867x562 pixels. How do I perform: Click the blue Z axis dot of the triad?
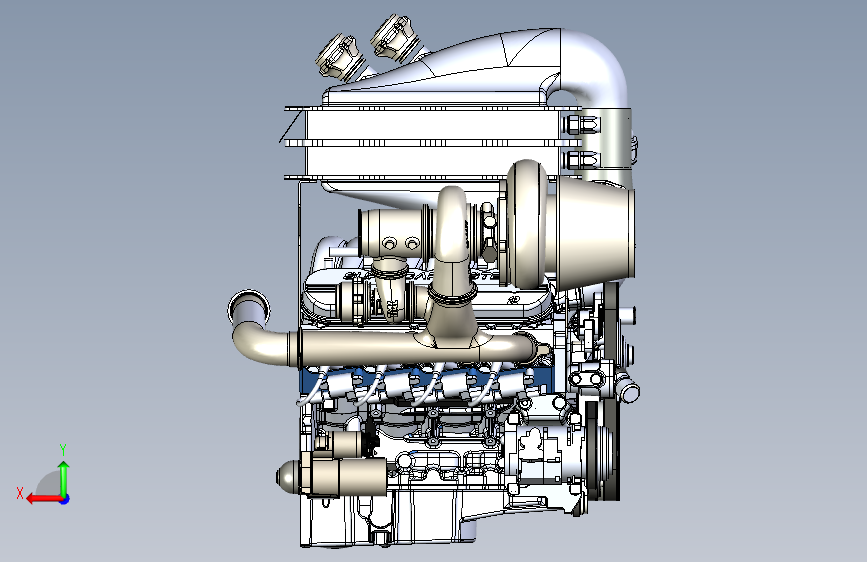[x=65, y=499]
